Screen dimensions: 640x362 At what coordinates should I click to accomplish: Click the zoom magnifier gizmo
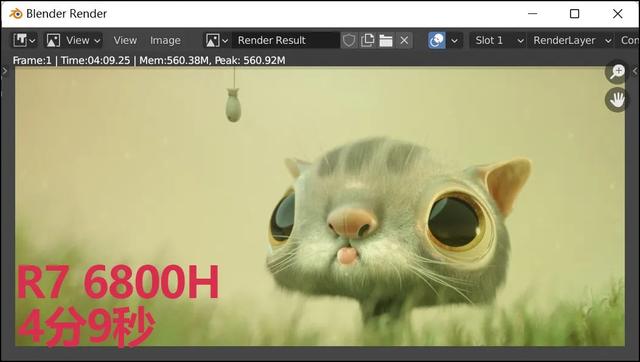[617, 72]
